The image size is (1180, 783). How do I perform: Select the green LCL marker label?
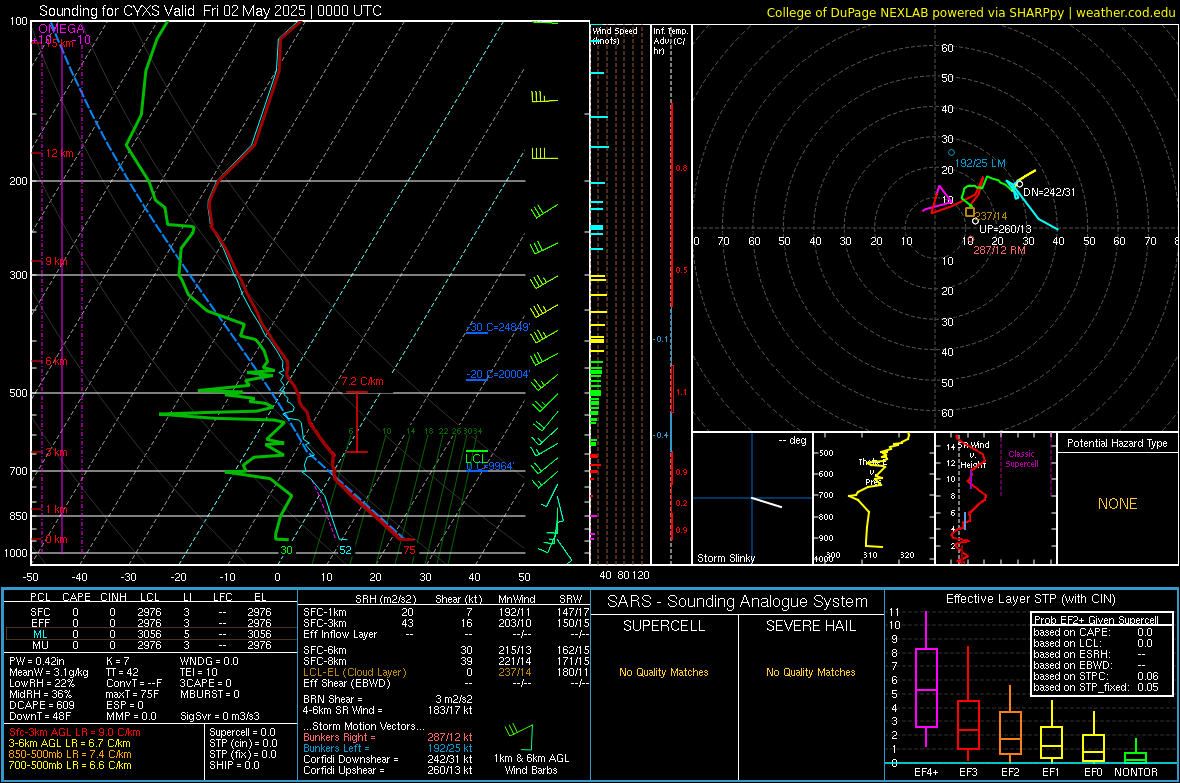[x=476, y=459]
